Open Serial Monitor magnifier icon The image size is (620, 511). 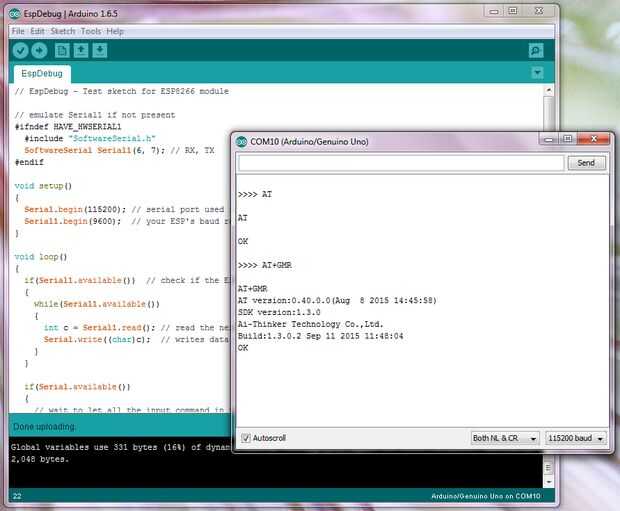pyautogui.click(x=536, y=50)
